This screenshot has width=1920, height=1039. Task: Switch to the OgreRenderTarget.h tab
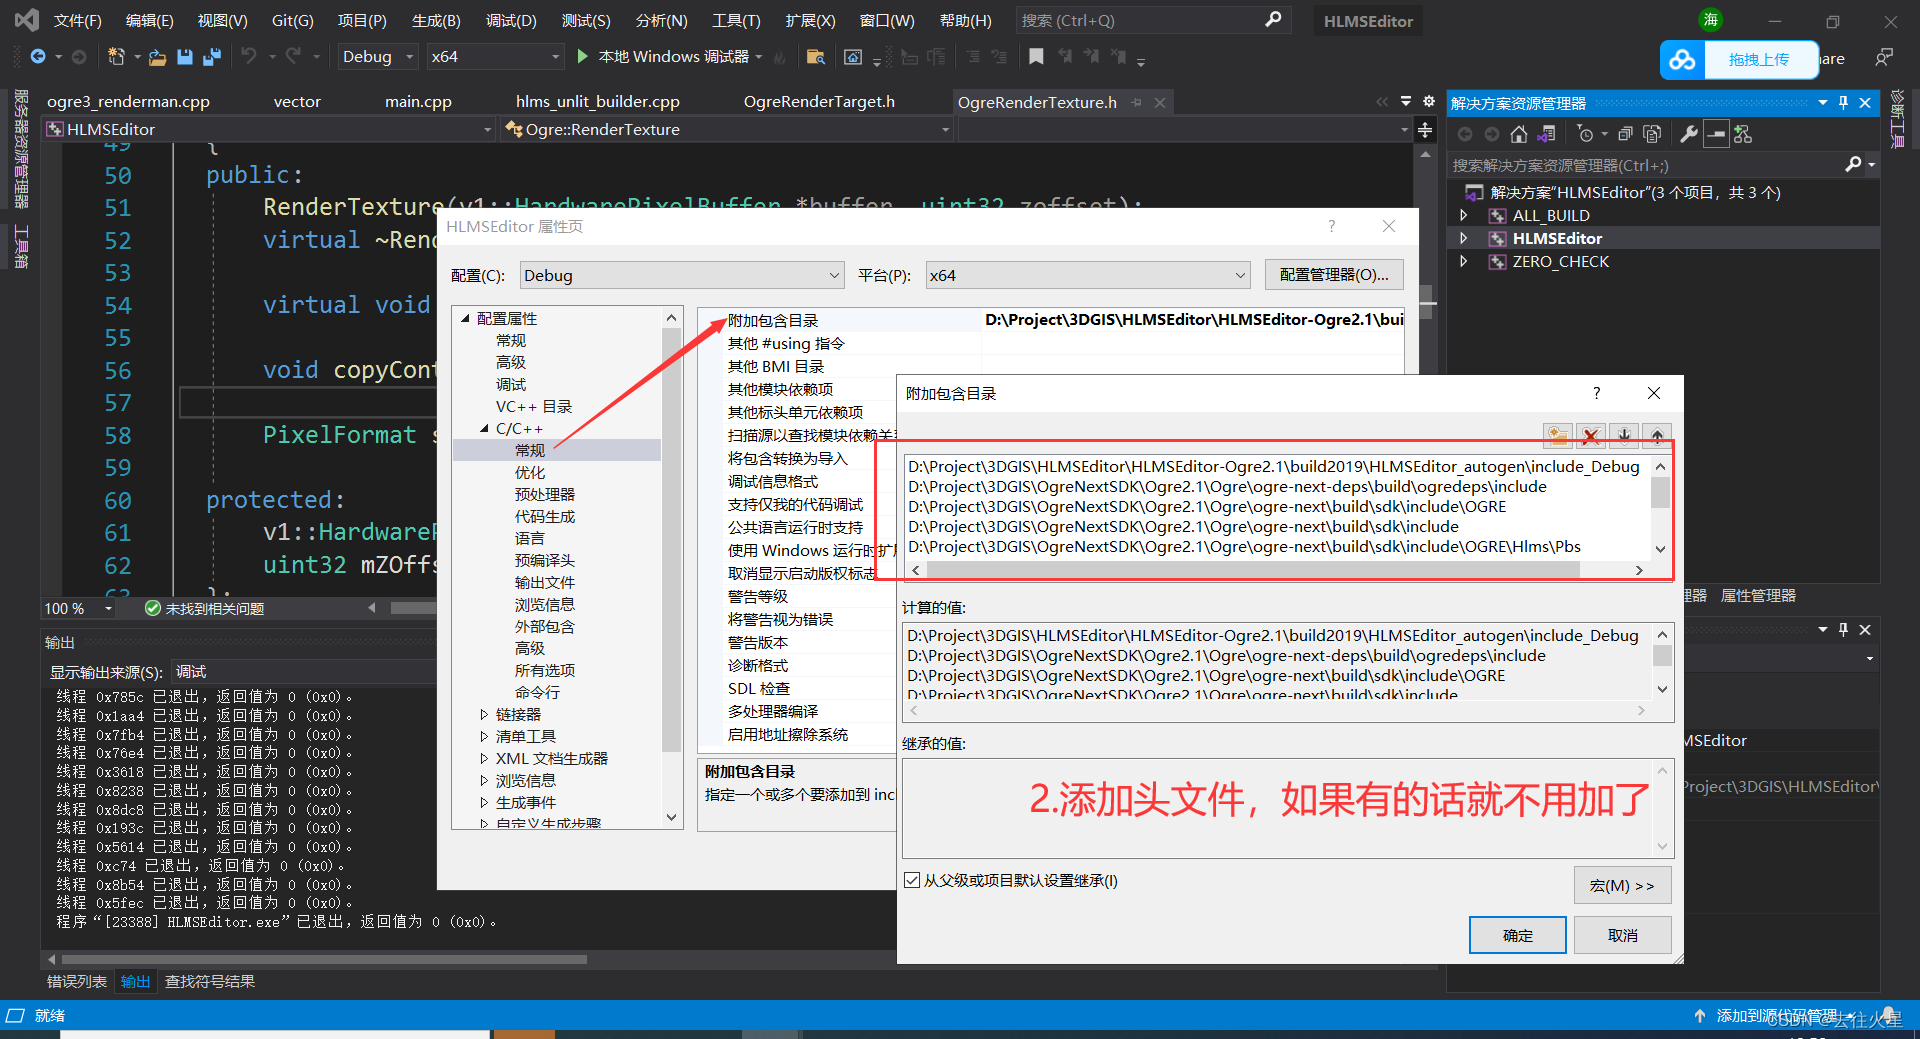[x=819, y=101]
